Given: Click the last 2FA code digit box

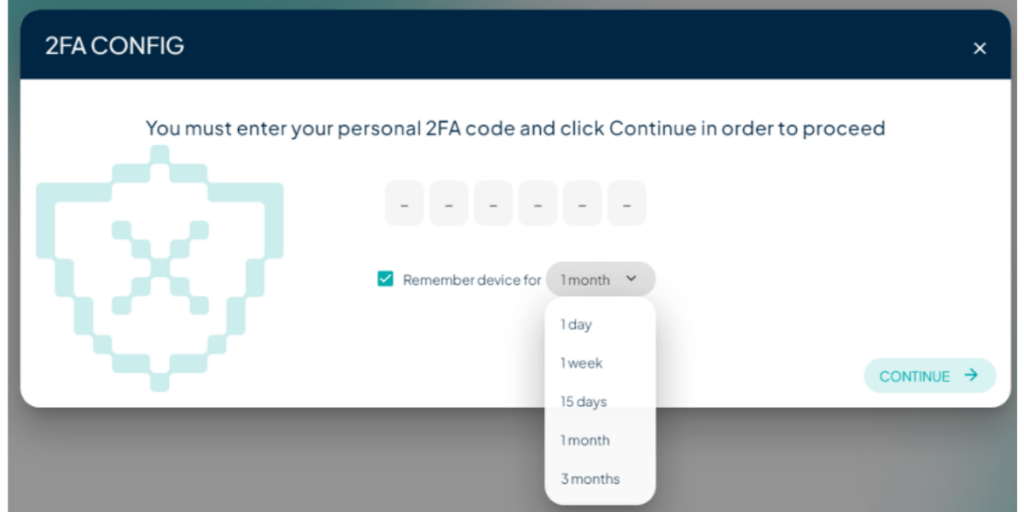Looking at the screenshot, I should point(626,204).
